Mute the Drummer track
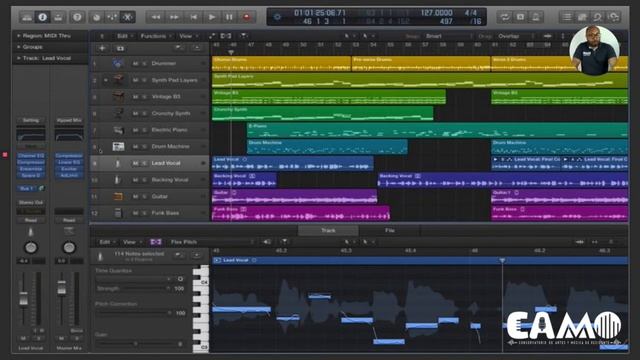The image size is (640, 360). coord(135,64)
